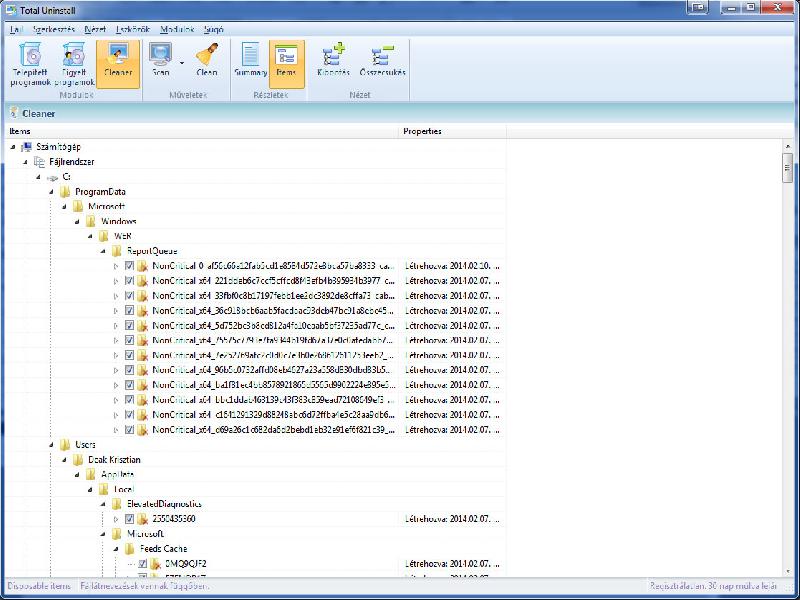Image resolution: width=800 pixels, height=600 pixels.
Task: Uncheck the 0MQ9QJF2 item checkbox
Action: 143,564
